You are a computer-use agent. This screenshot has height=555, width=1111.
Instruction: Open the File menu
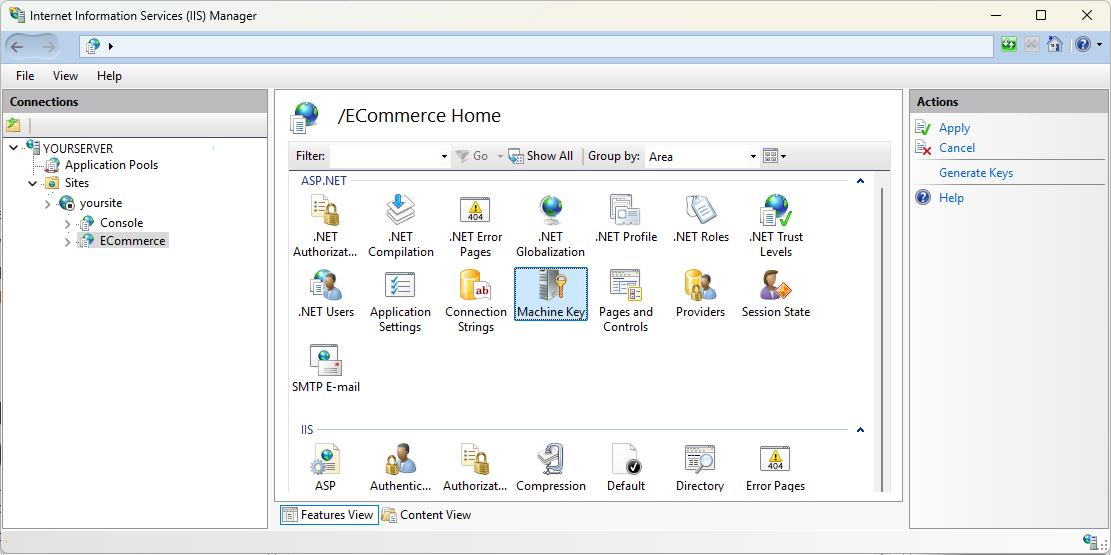tap(25, 76)
